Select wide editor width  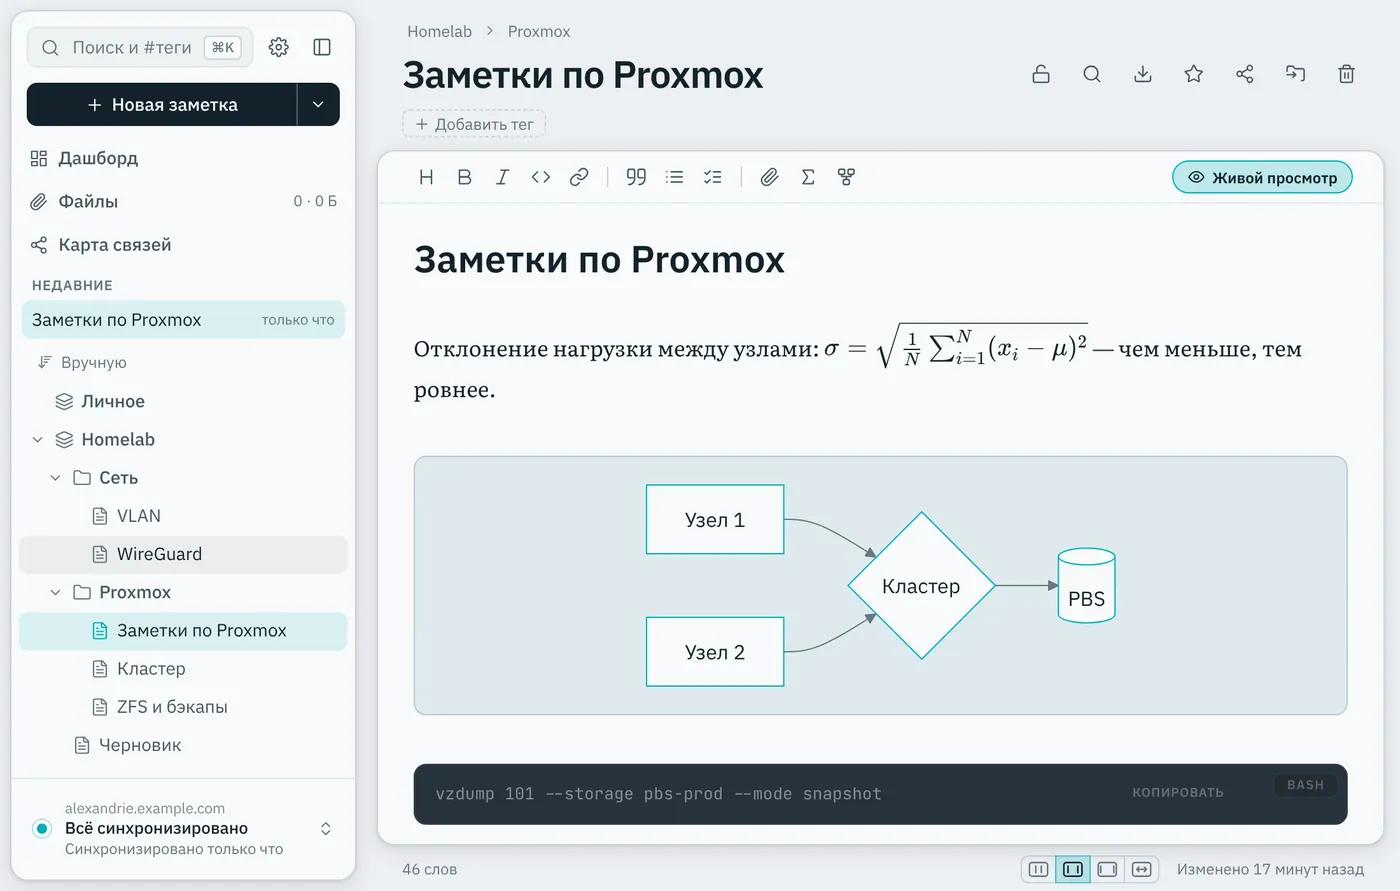pyautogui.click(x=1107, y=870)
